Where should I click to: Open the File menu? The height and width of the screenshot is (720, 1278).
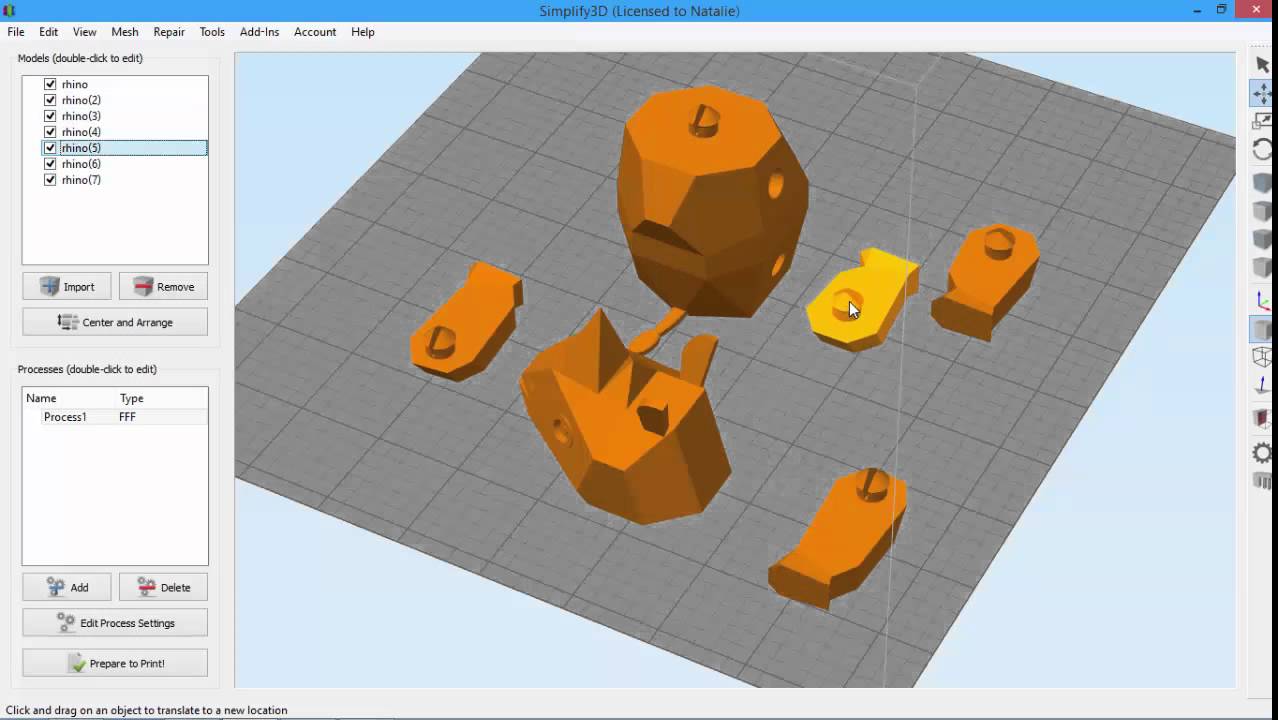[x=16, y=32]
